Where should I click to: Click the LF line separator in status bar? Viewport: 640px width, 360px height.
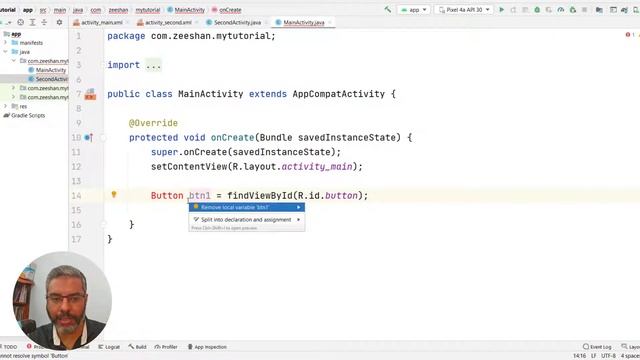click(x=593, y=356)
